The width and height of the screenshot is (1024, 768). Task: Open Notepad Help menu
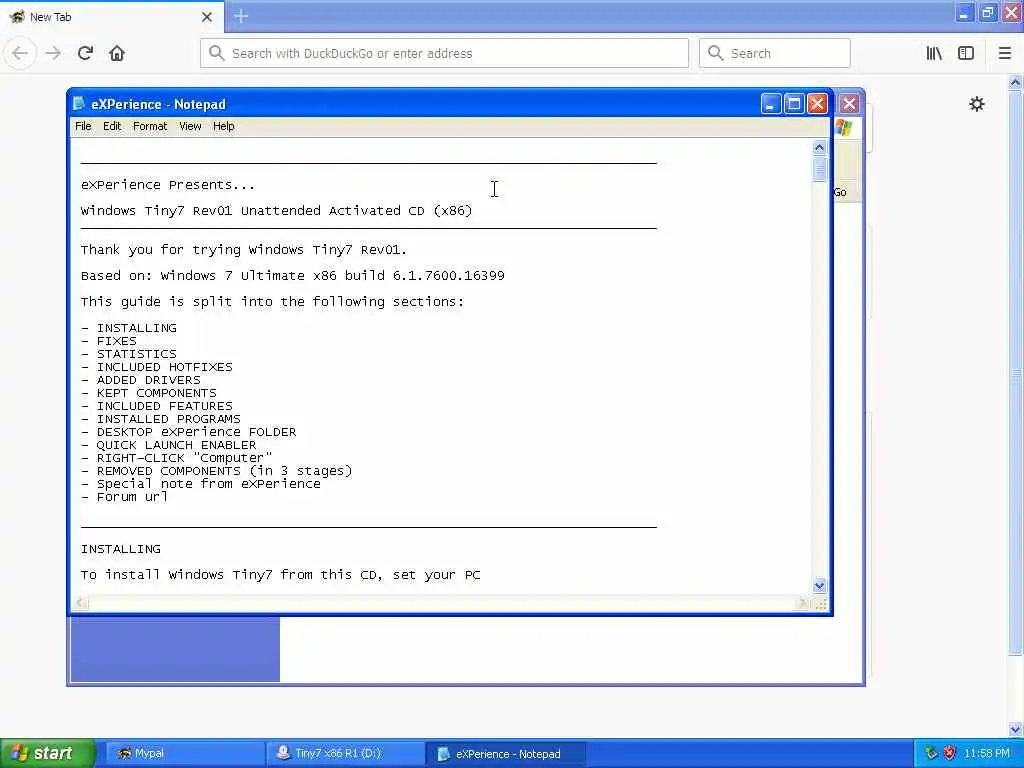tap(223, 126)
